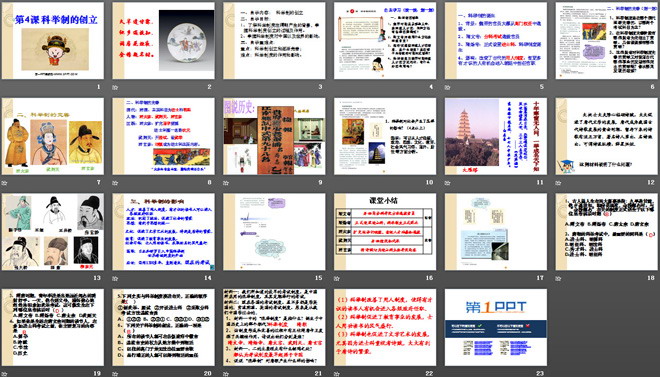Click the animation star under slide 7
The image size is (660, 377).
(x=4, y=183)
